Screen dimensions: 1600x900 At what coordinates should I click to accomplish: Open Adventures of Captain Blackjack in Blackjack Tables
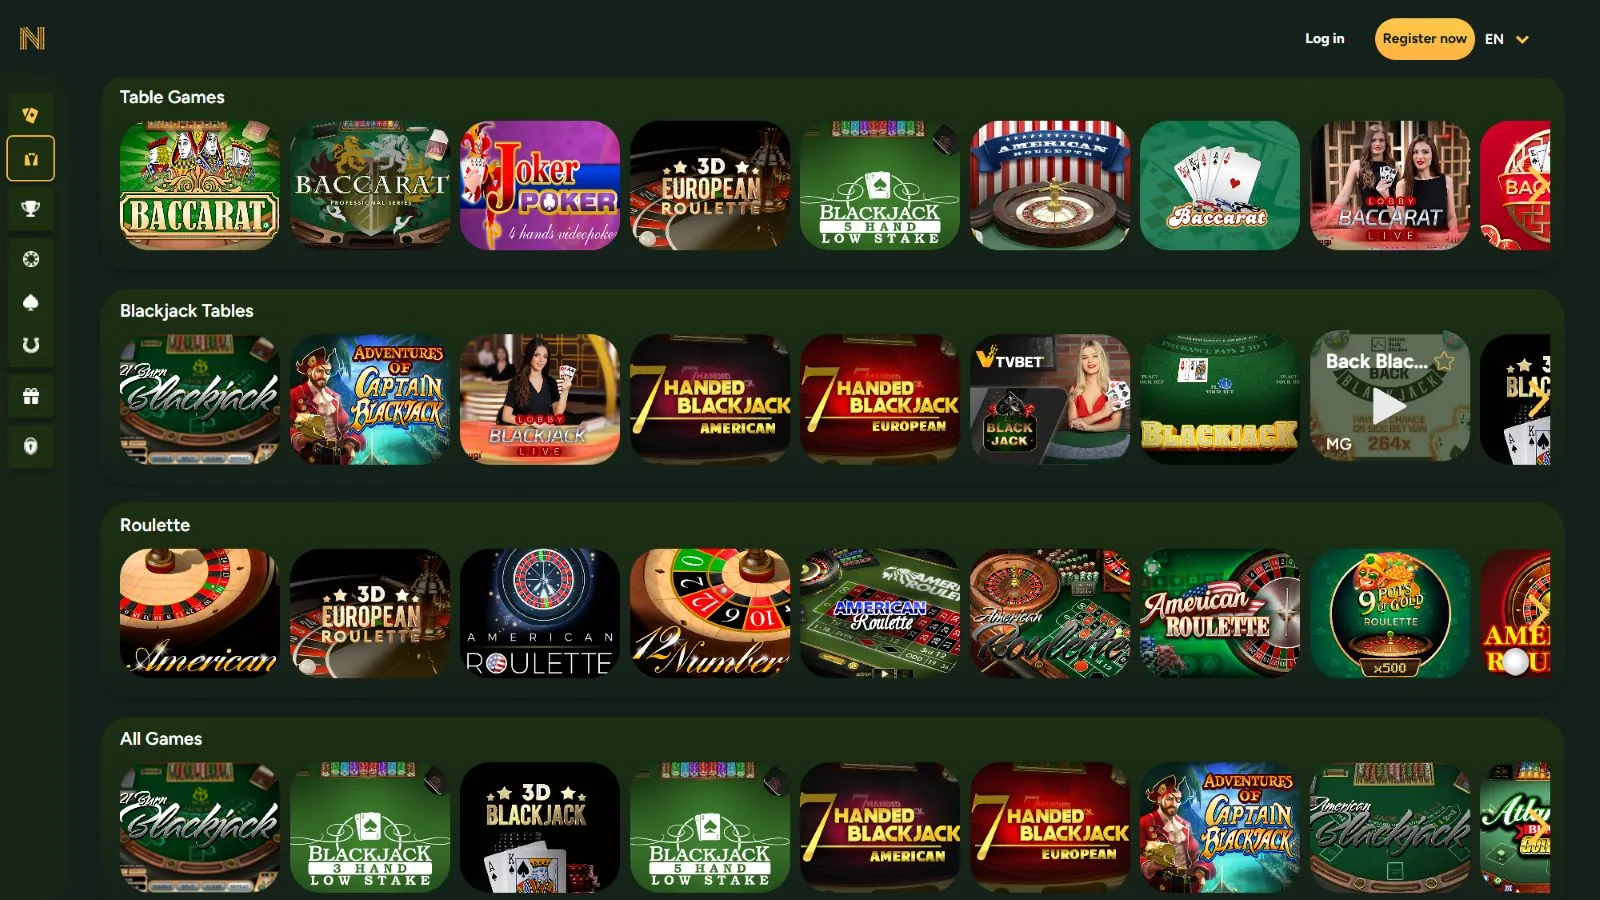tap(370, 399)
